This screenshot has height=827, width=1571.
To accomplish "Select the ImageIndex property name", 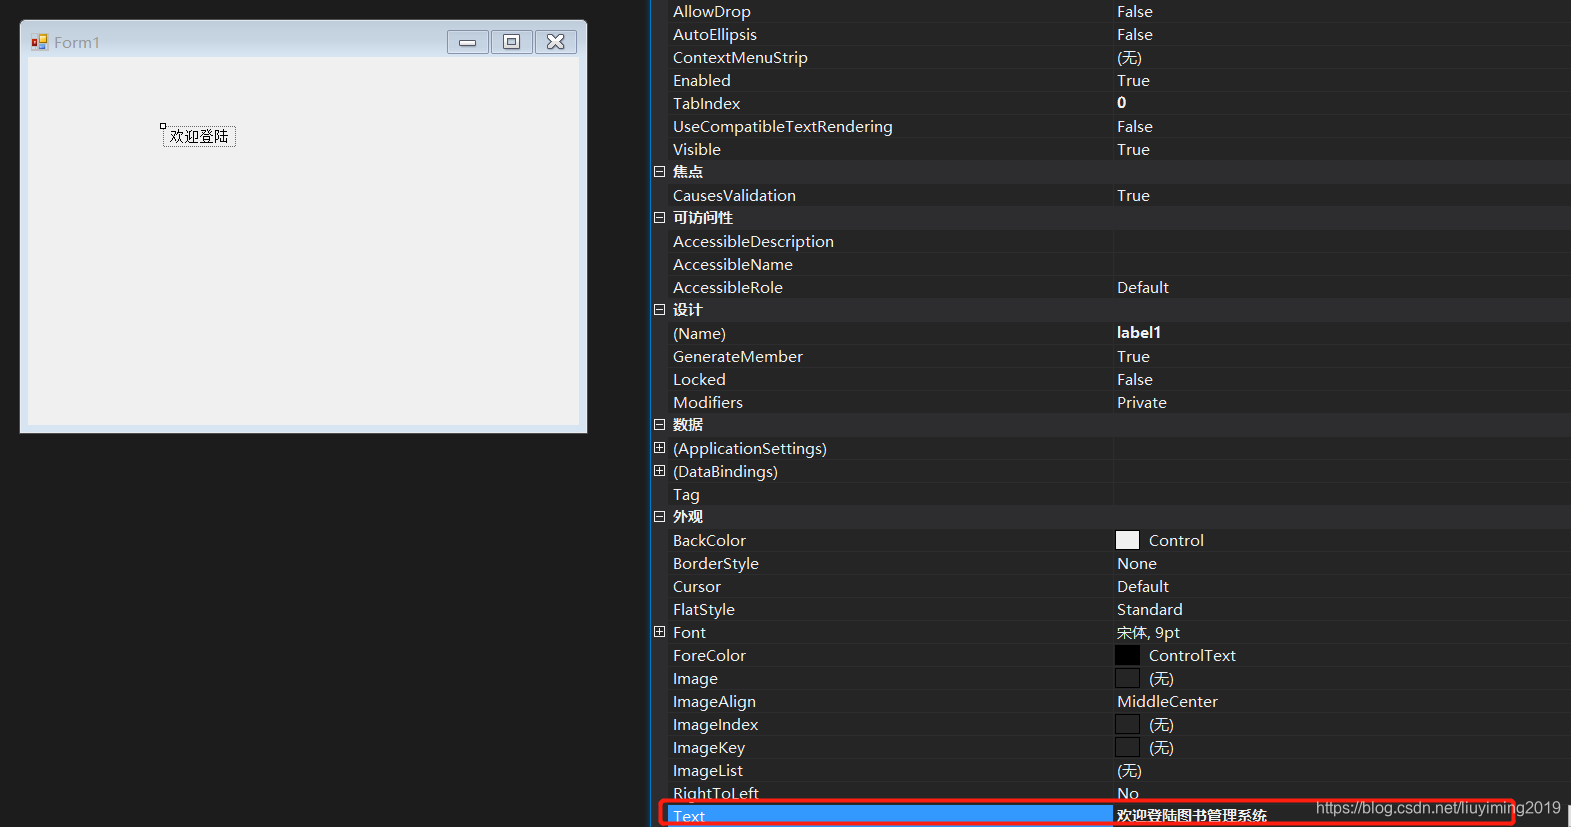I will (x=716, y=724).
